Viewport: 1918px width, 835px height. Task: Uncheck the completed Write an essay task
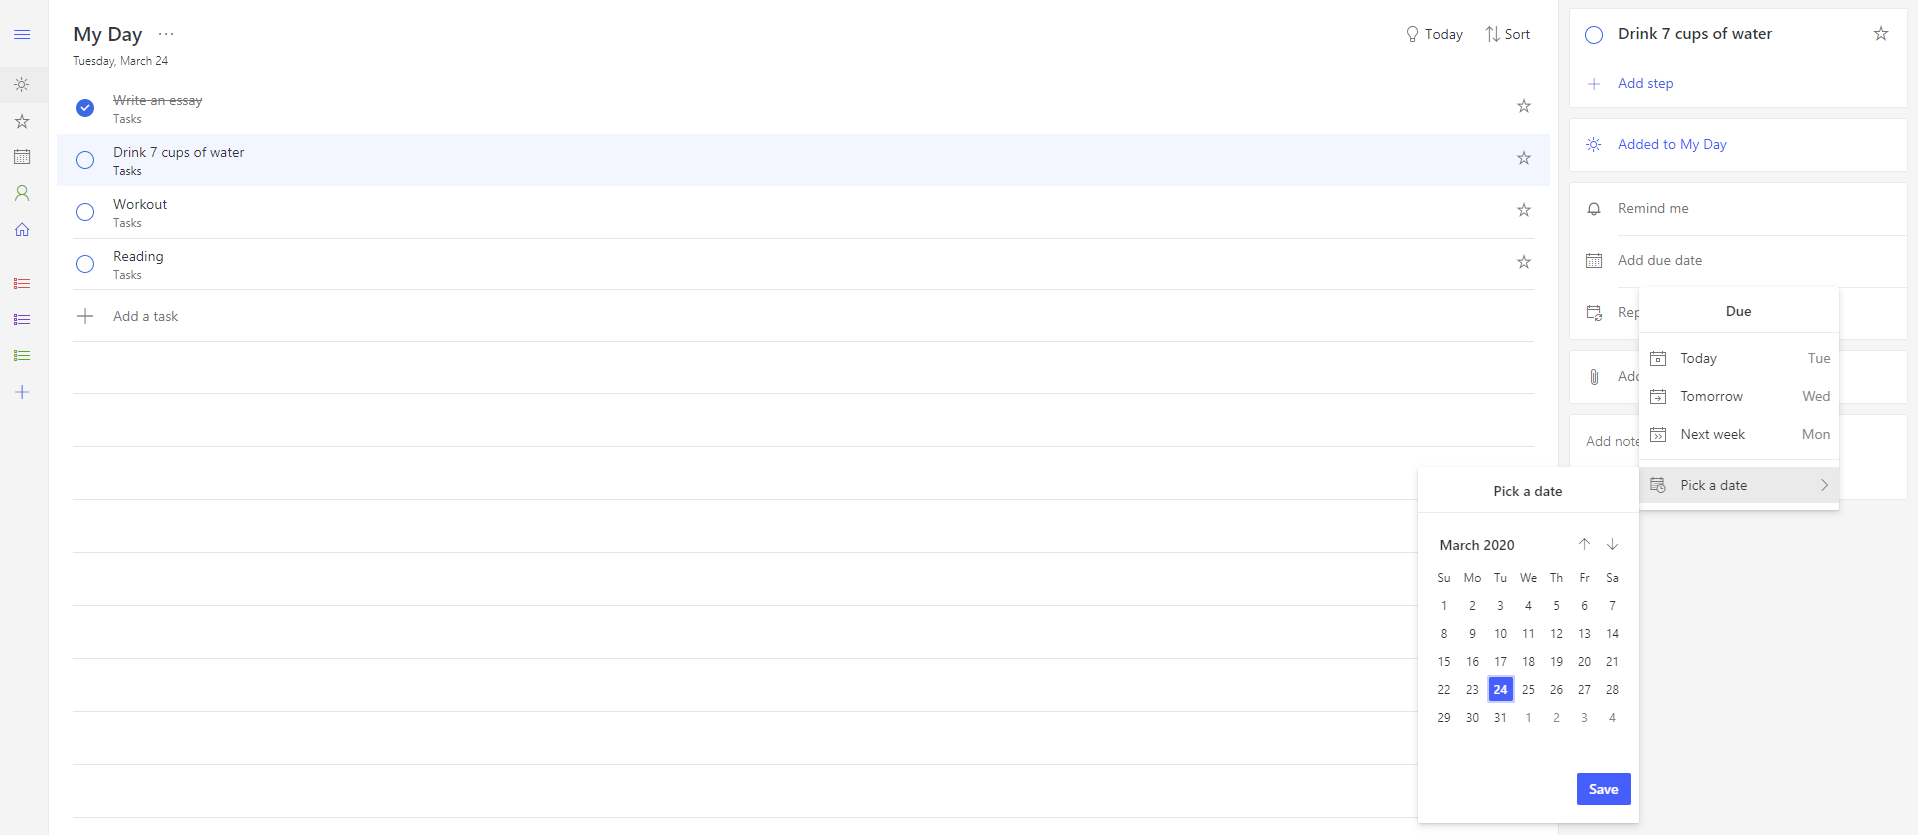85,108
